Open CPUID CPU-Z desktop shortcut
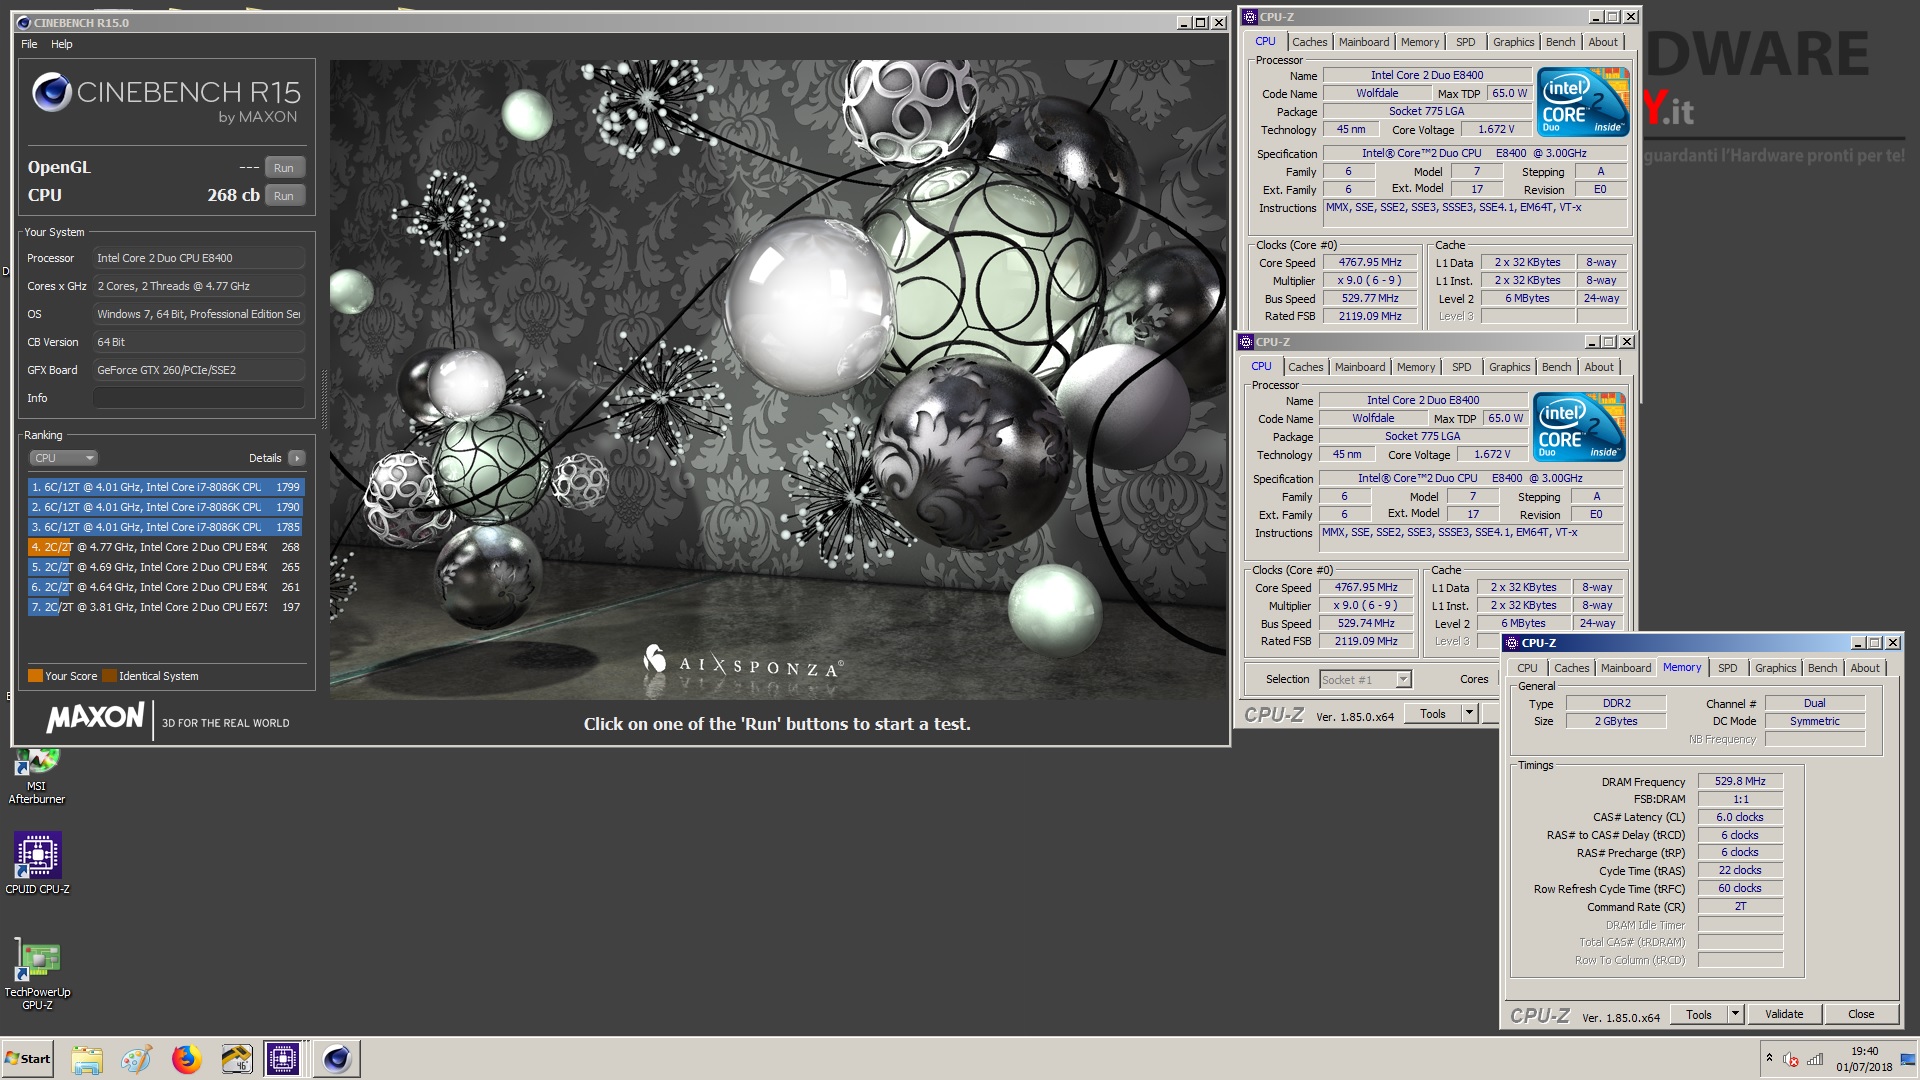This screenshot has width=1920, height=1080. (38, 863)
